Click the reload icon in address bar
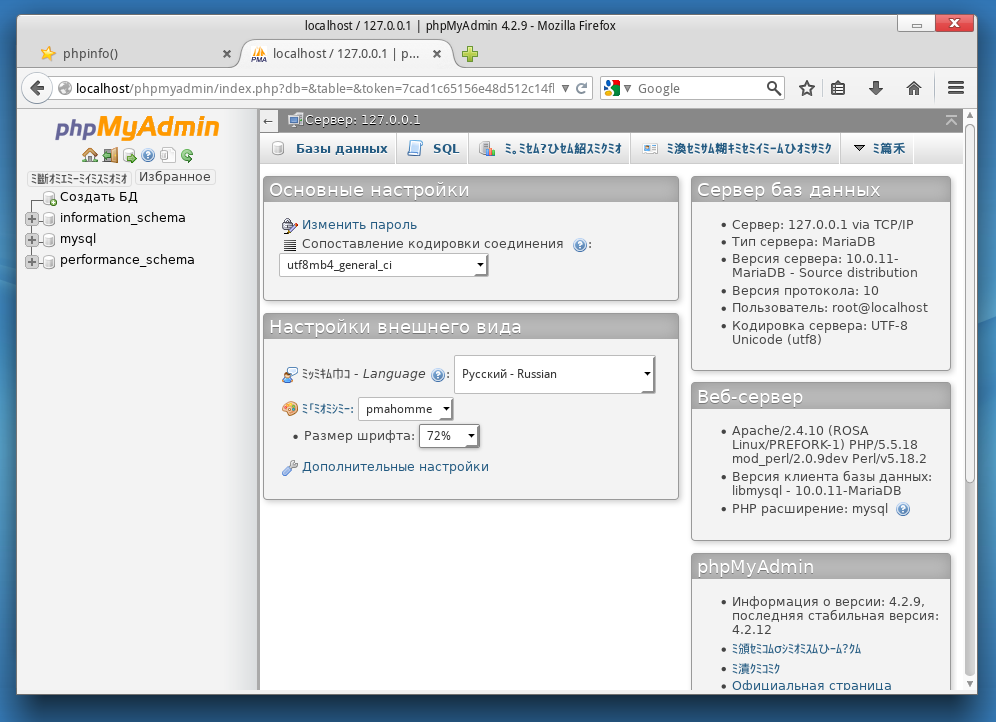Image resolution: width=996 pixels, height=722 pixels. tap(581, 88)
